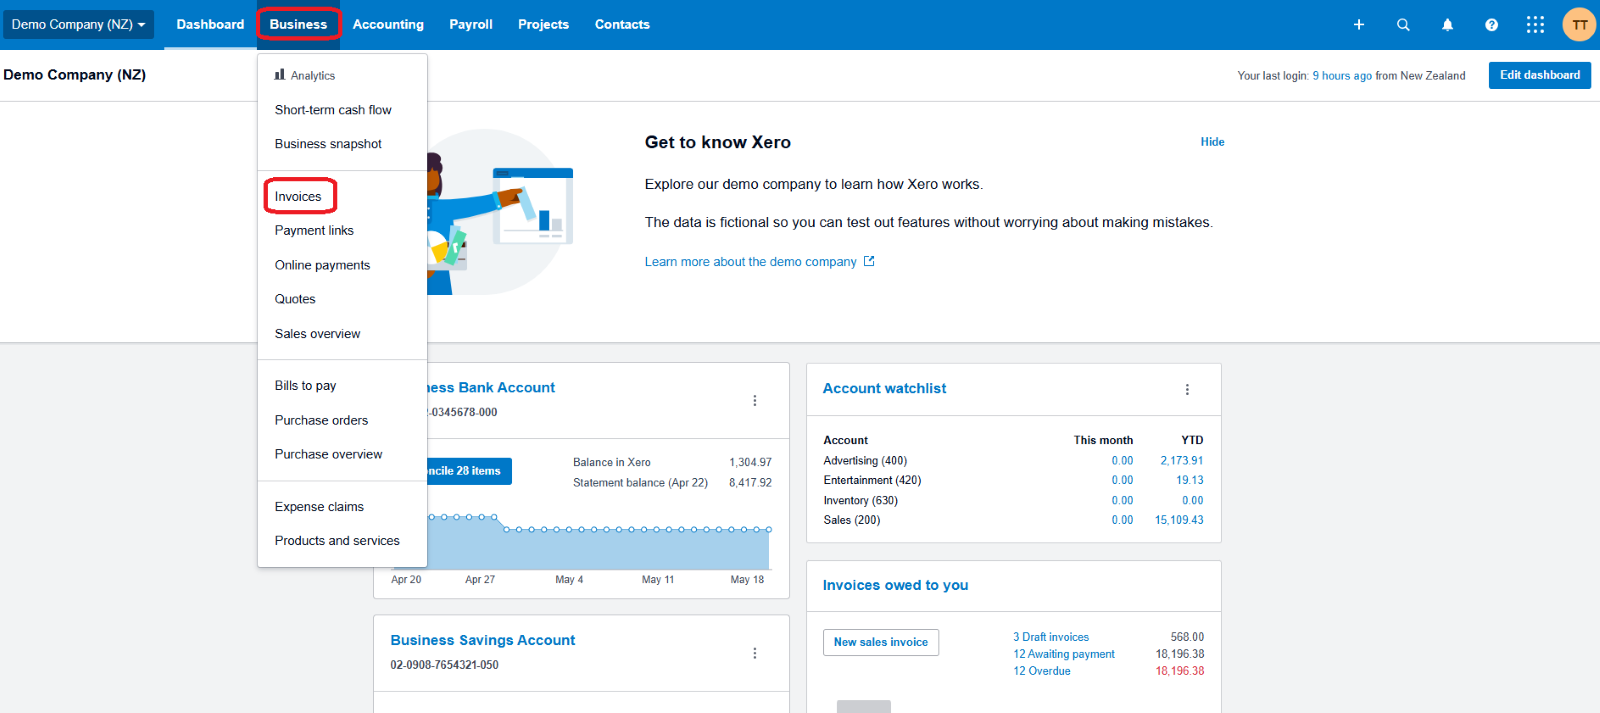Open Invoices owed to you heading
Screen dimensions: 1600x713
[x=895, y=586]
